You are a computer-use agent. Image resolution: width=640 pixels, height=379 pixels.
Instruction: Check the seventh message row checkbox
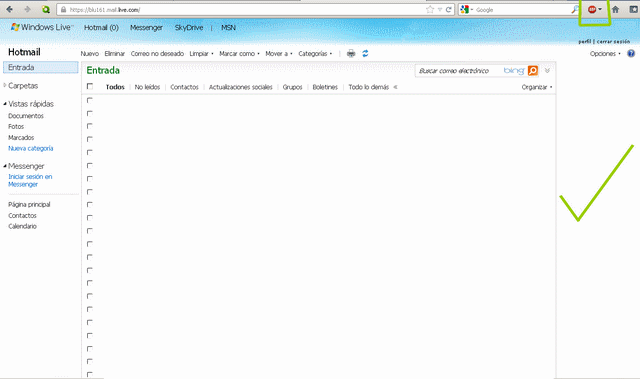click(90, 179)
